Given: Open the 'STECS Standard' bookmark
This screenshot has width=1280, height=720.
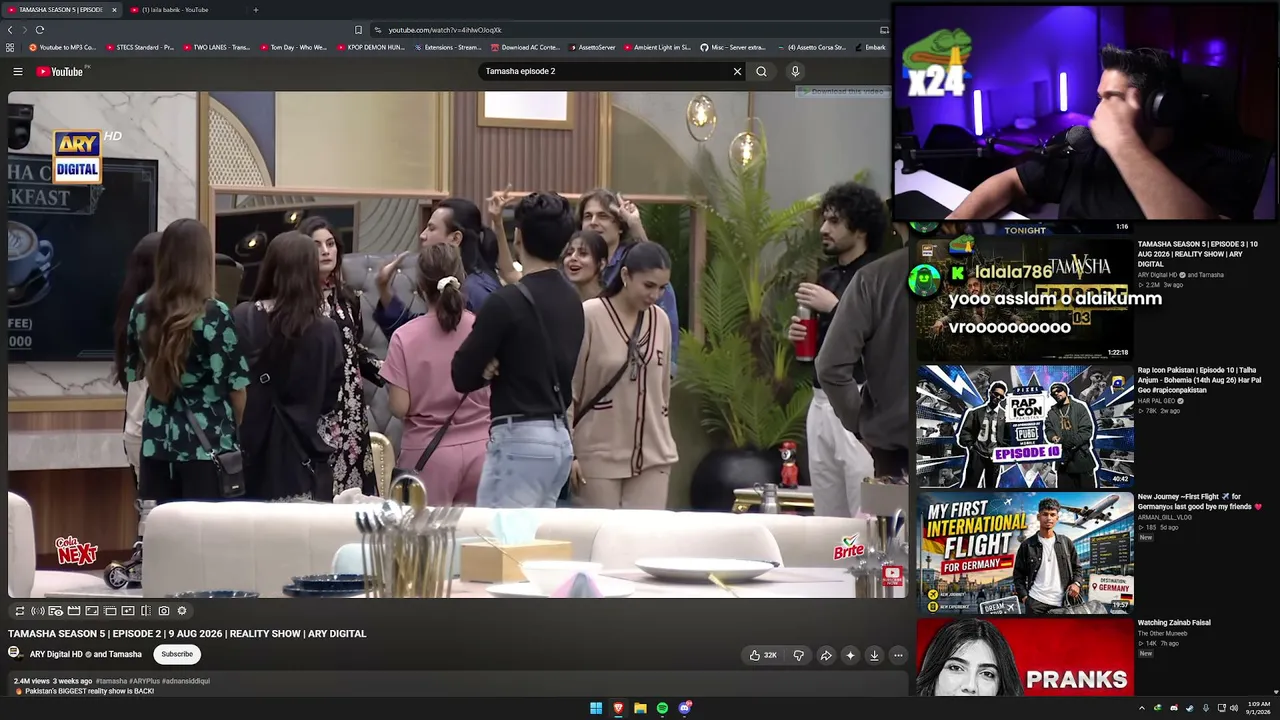Looking at the screenshot, I should coord(140,47).
